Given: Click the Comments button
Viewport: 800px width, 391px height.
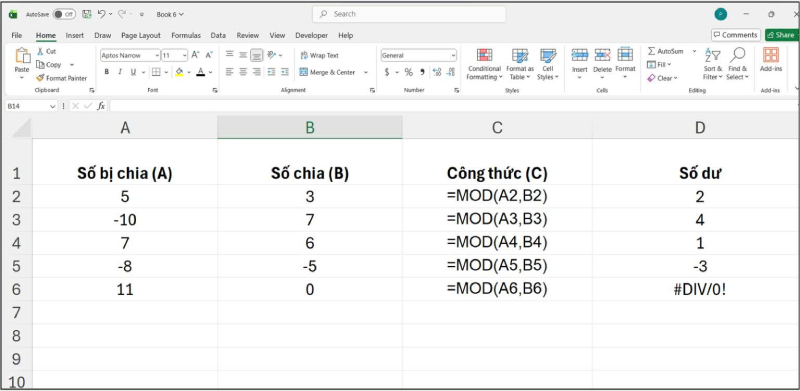Looking at the screenshot, I should (736, 35).
